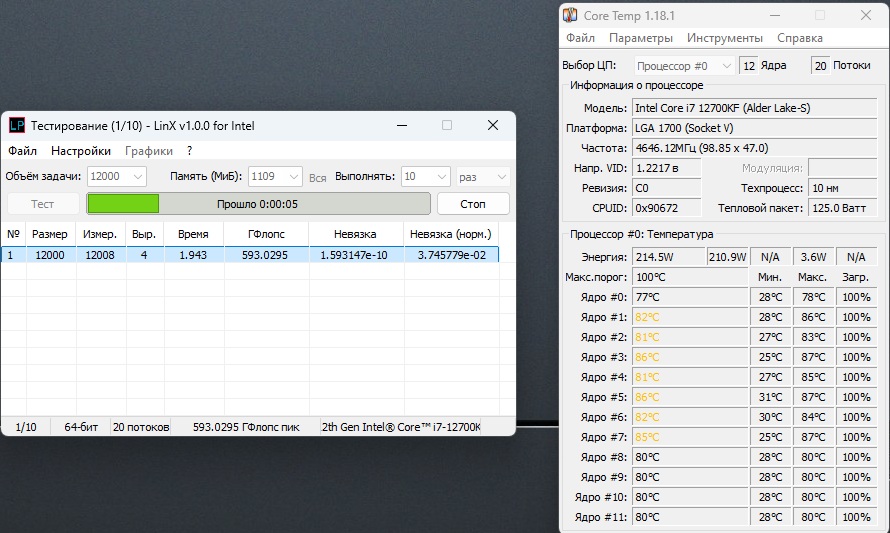890x533 pixels.
Task: Click the Ядро #1 temperature 82°C
Action: tap(690, 317)
